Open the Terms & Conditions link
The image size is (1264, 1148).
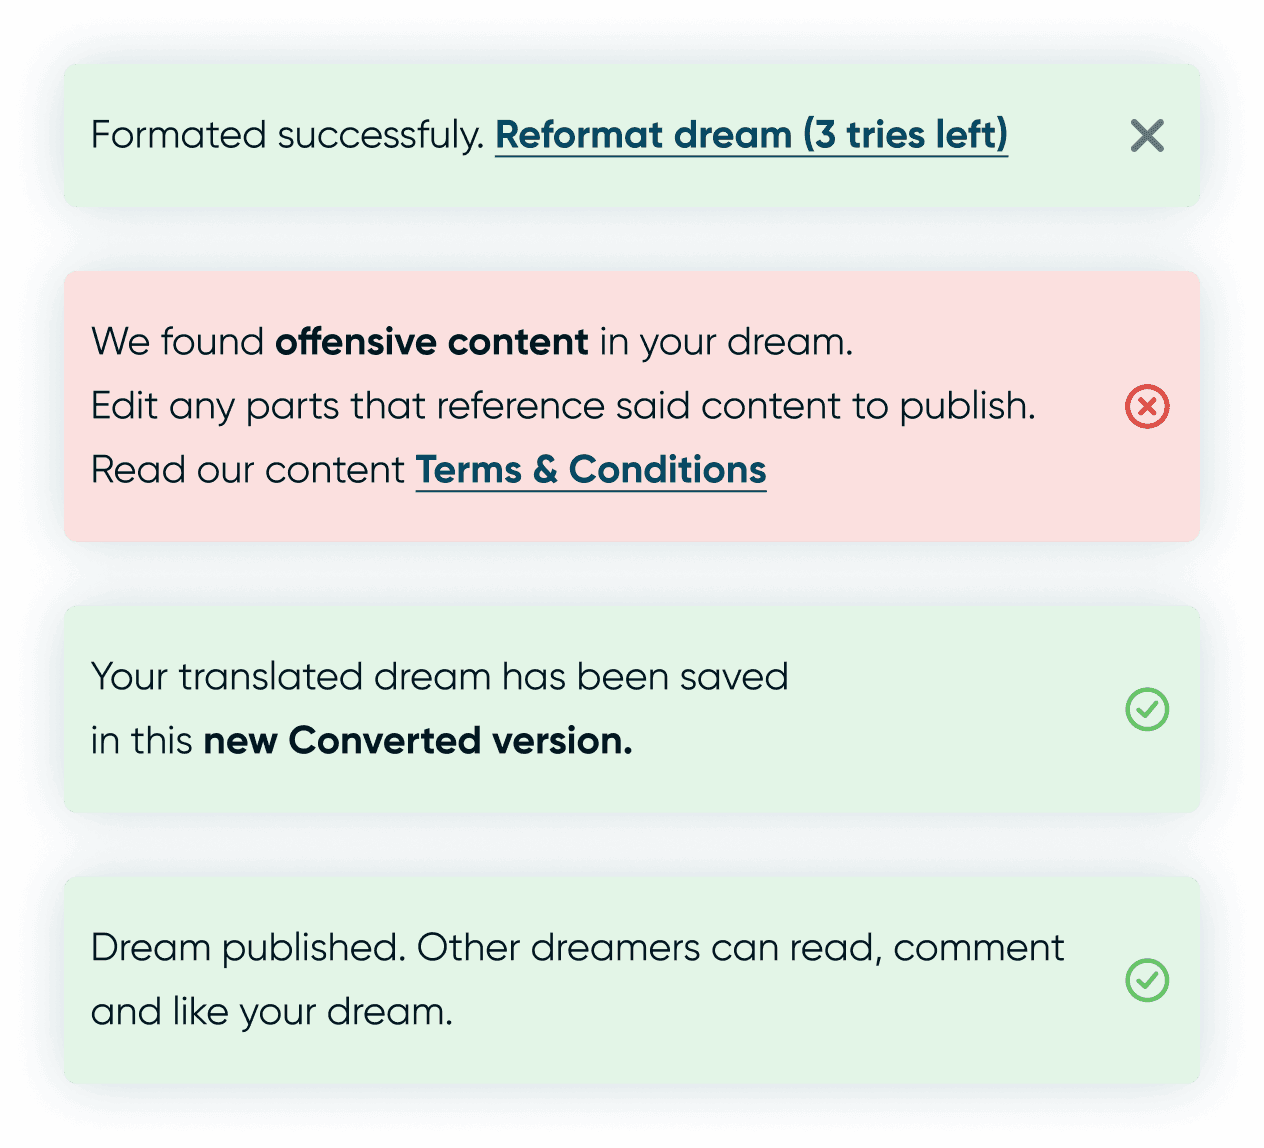click(x=590, y=470)
